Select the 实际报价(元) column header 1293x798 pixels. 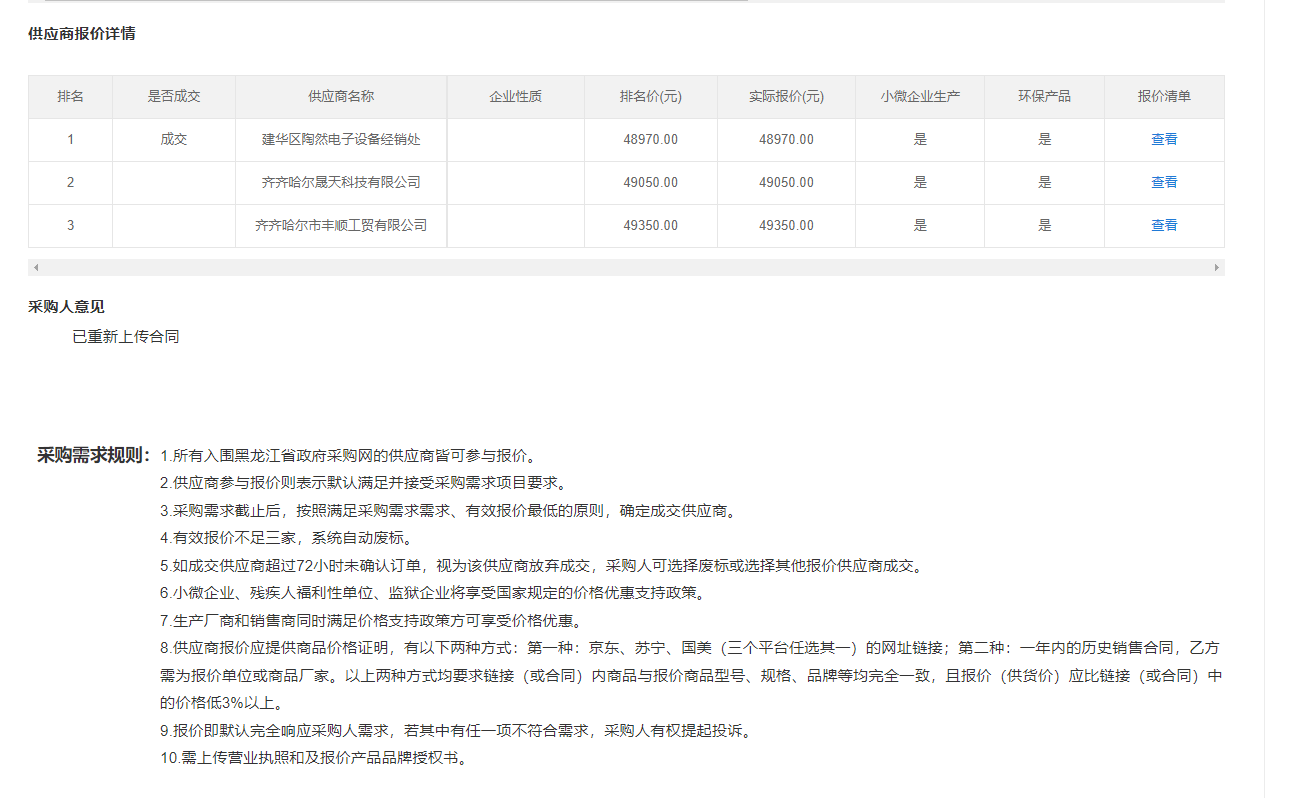coord(785,96)
